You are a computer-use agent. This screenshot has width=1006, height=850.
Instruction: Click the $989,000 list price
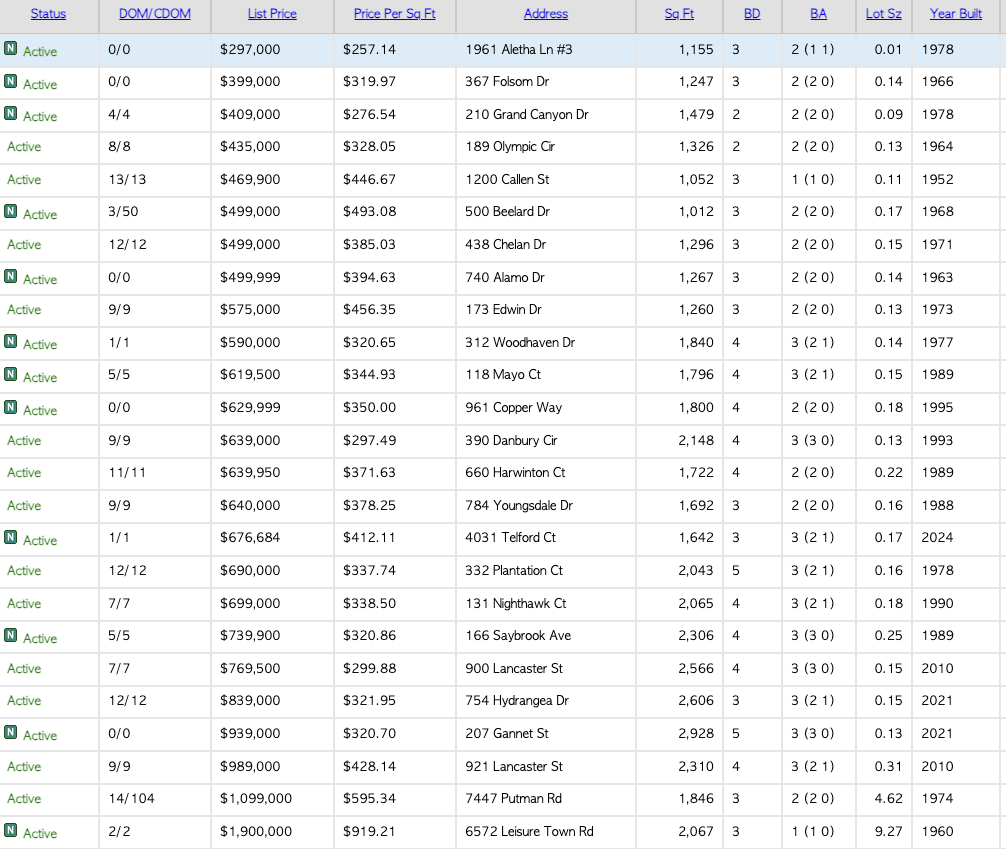tap(250, 766)
